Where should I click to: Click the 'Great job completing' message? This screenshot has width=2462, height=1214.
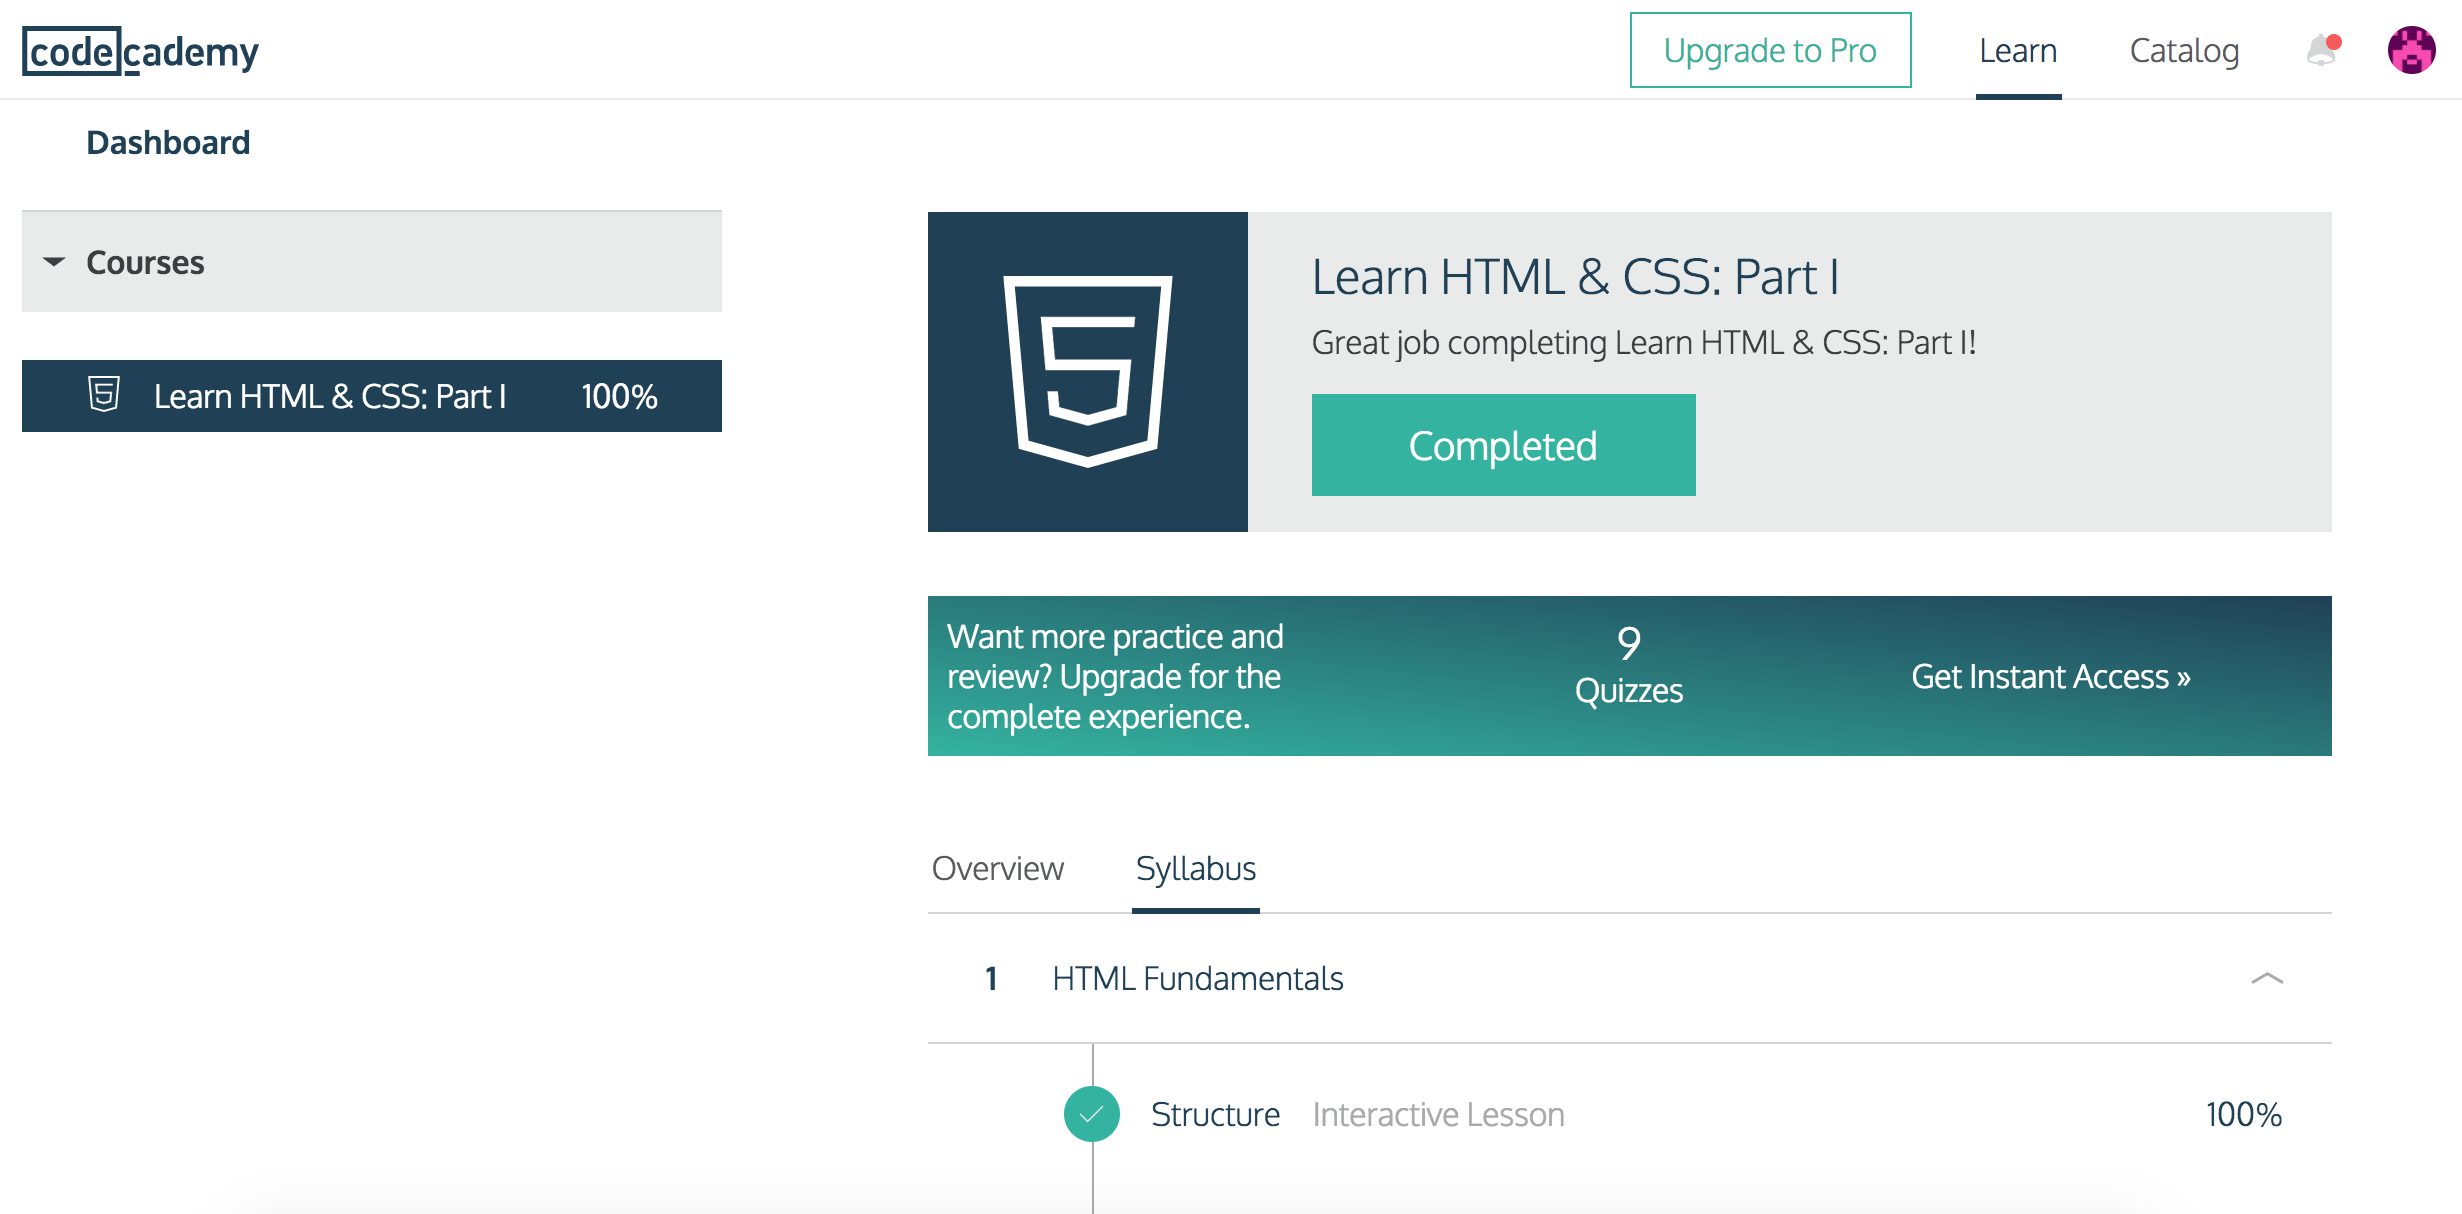click(x=1644, y=343)
